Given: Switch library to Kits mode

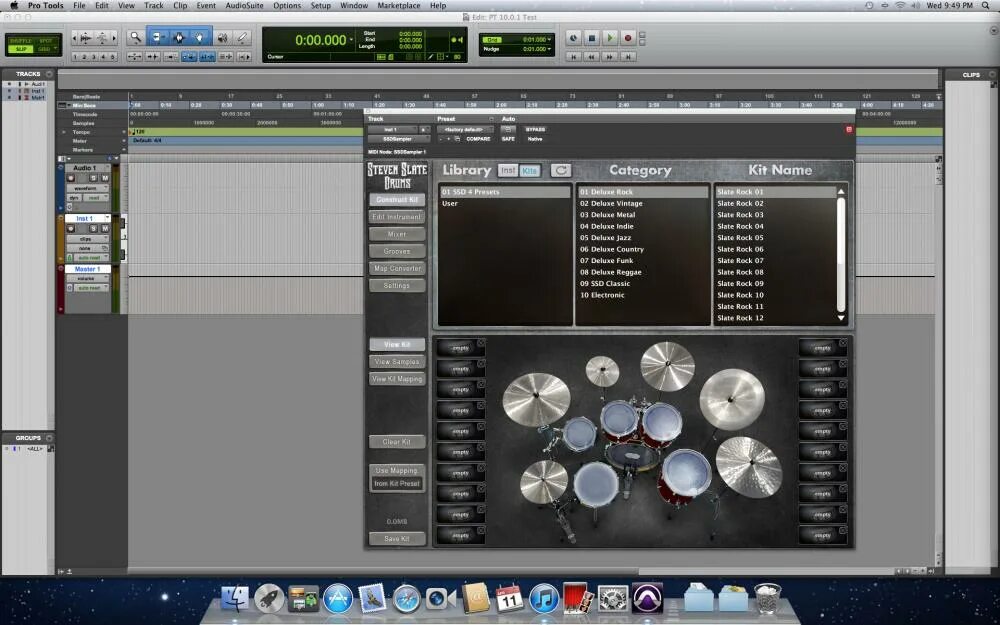Looking at the screenshot, I should [x=529, y=170].
